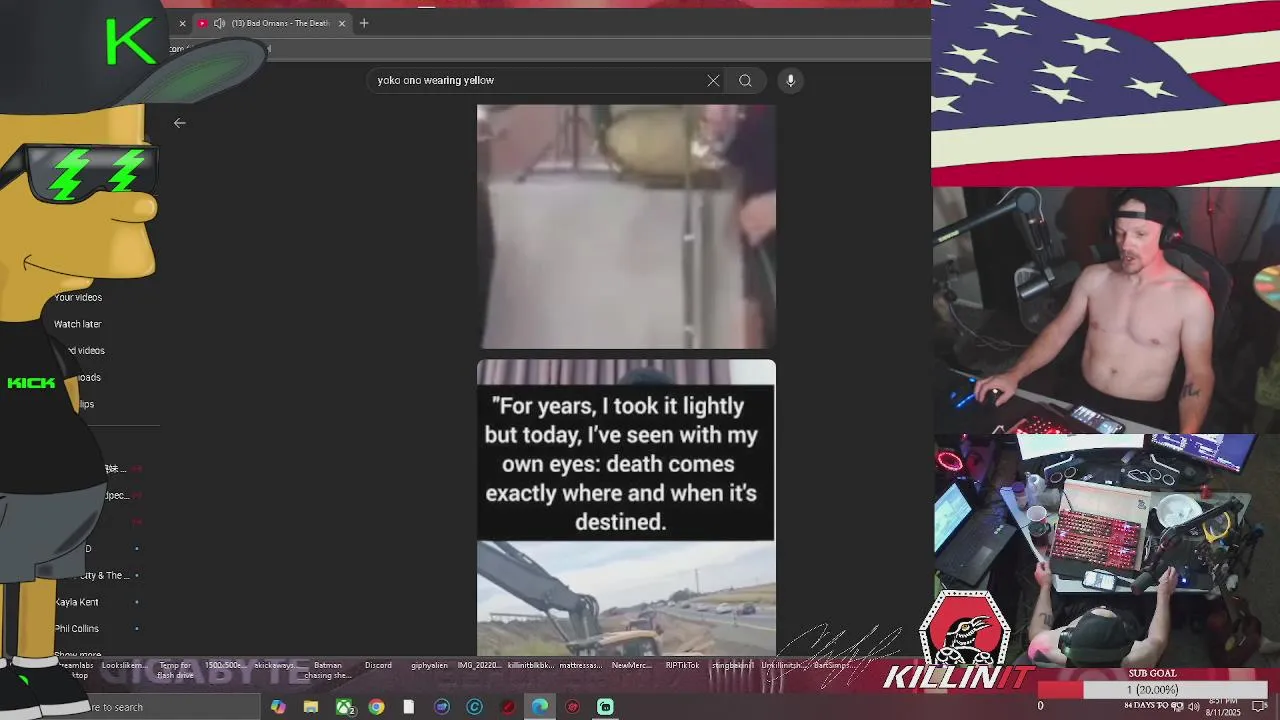Switch to the Bad Omens tab
1280x720 pixels.
(273, 23)
